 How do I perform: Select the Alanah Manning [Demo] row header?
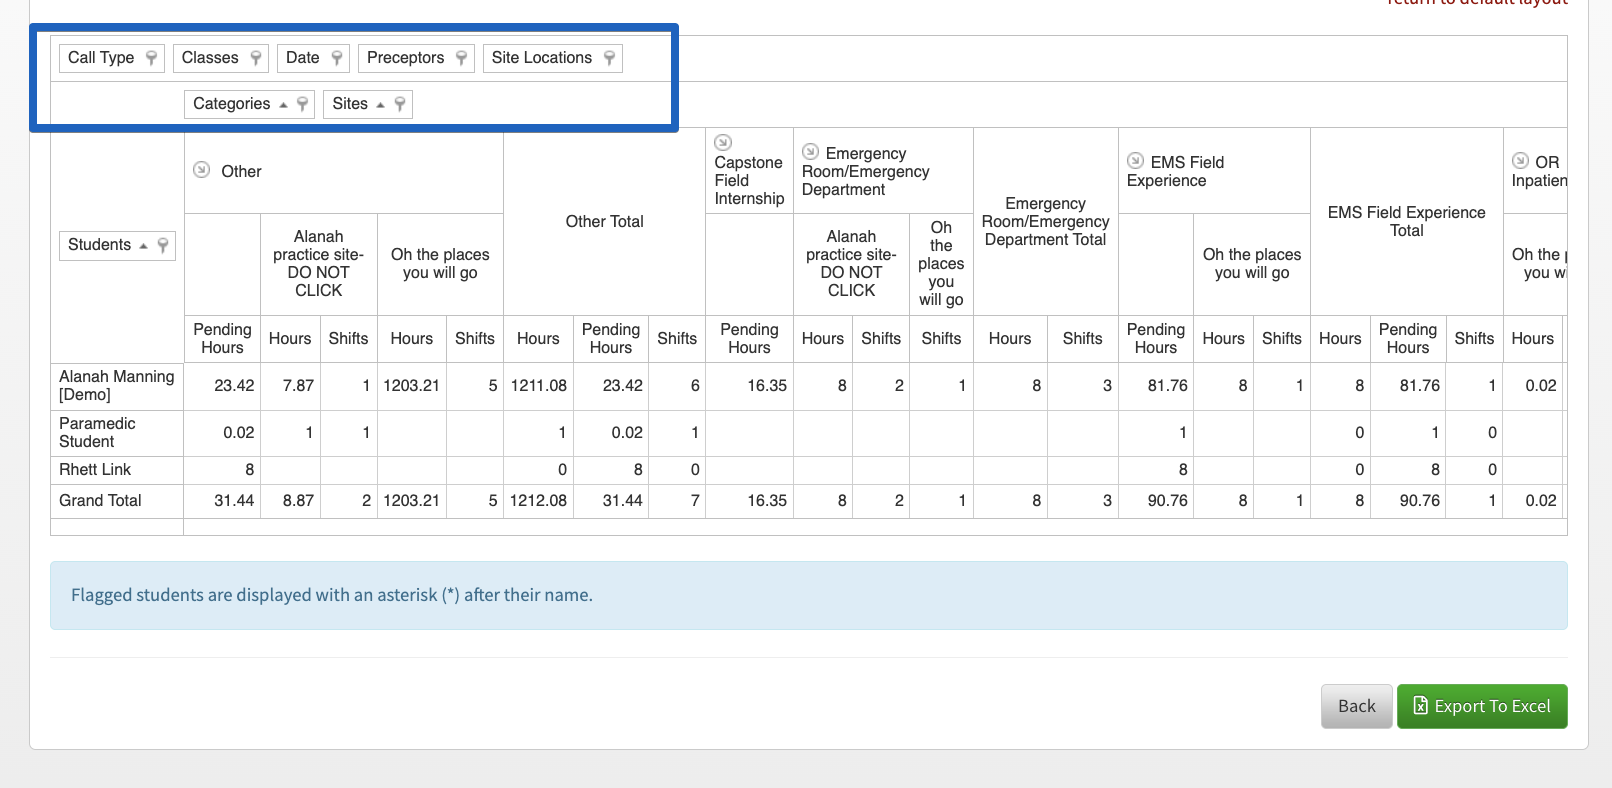[117, 386]
